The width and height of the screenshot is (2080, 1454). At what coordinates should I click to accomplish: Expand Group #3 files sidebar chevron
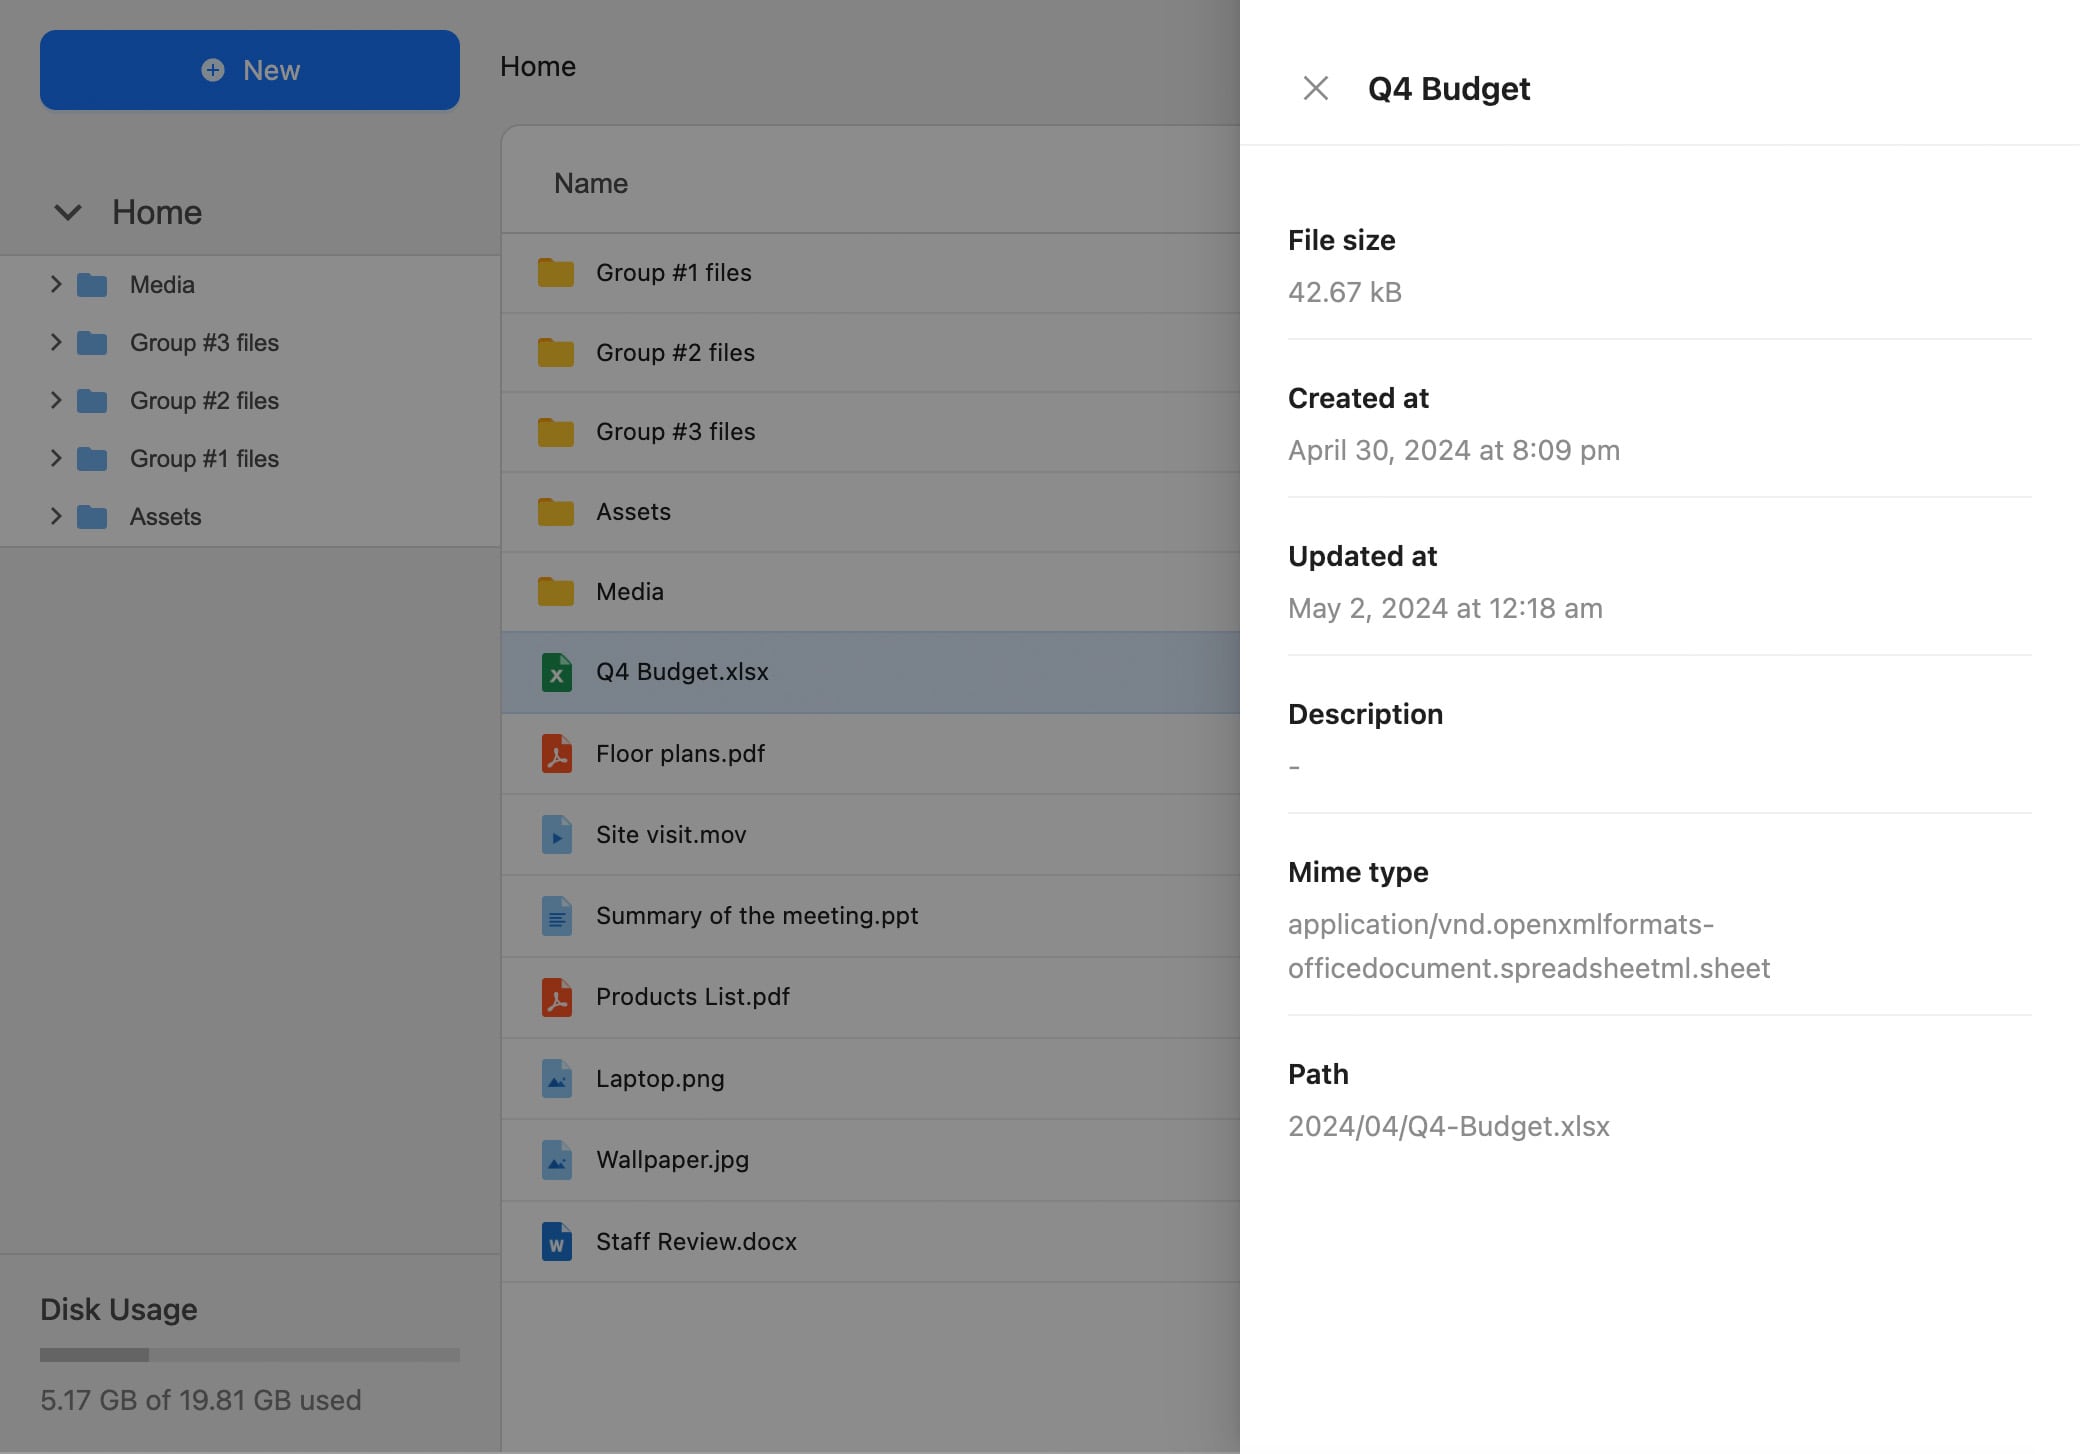click(x=56, y=342)
